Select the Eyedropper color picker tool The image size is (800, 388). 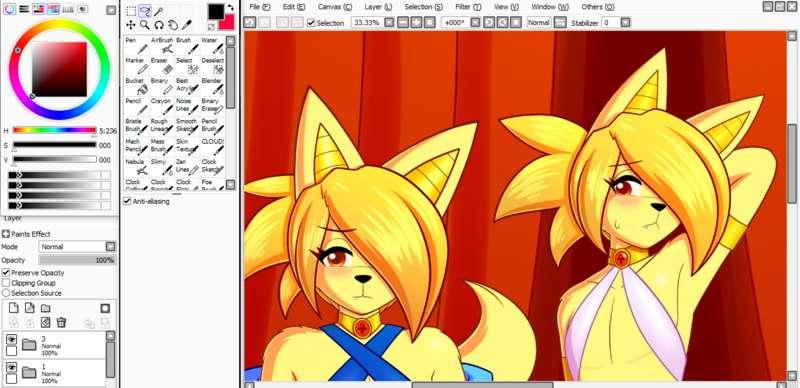[x=186, y=25]
